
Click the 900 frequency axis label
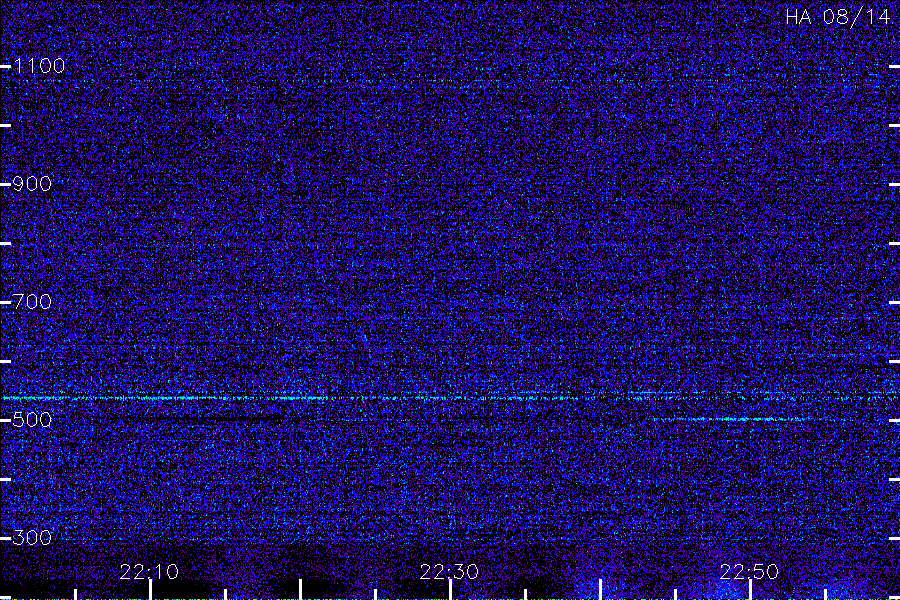pyautogui.click(x=32, y=184)
